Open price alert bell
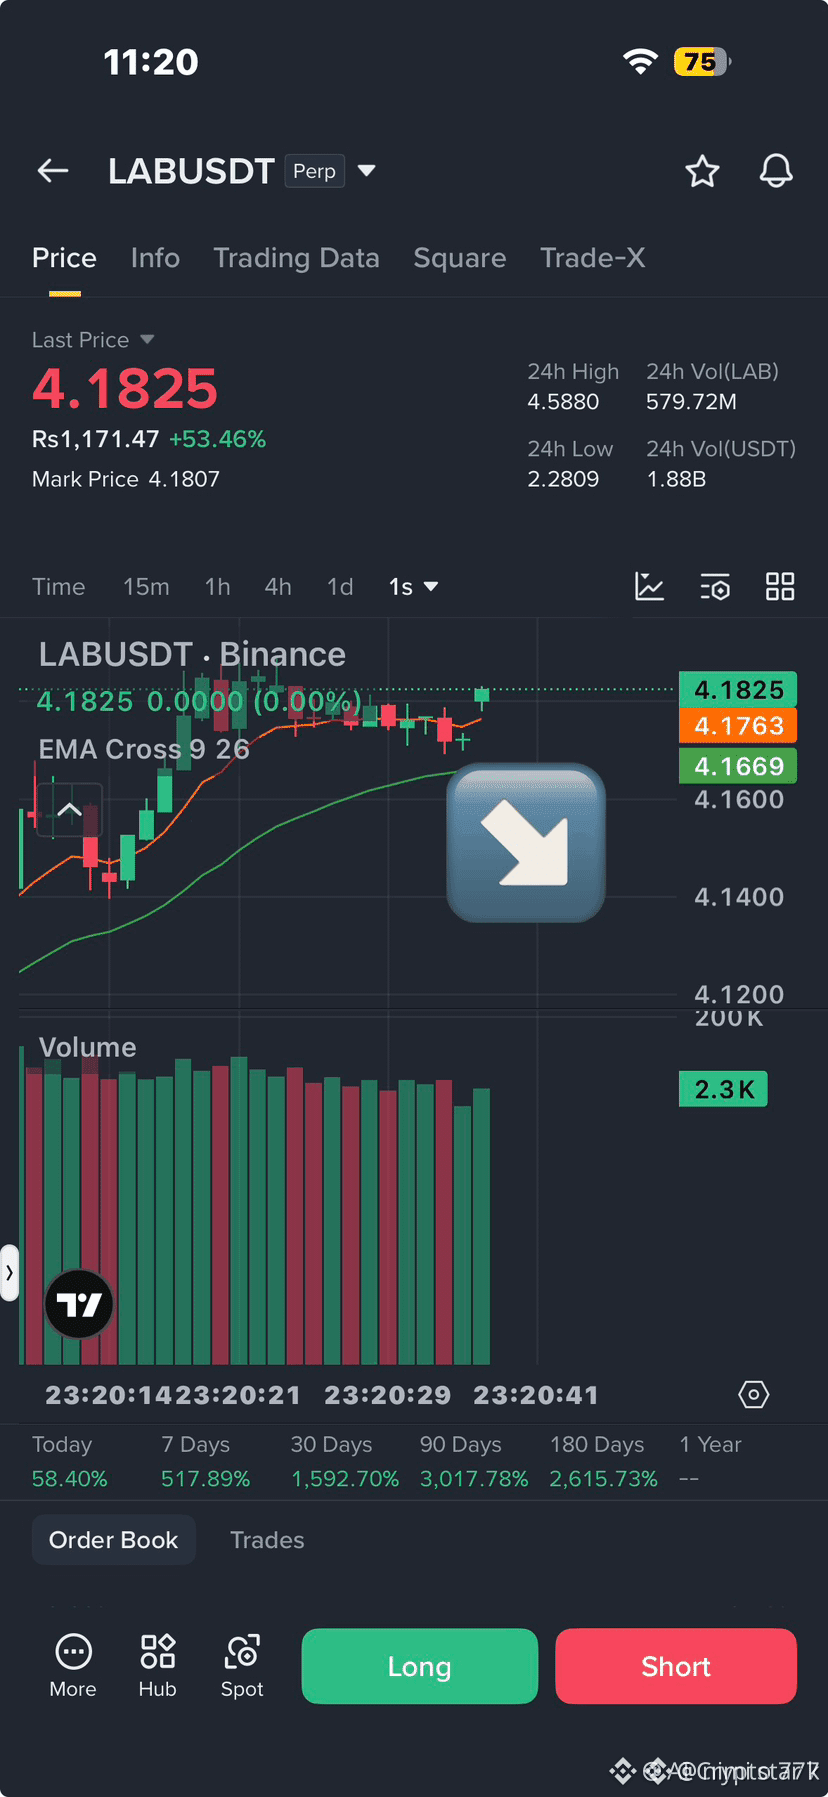828x1797 pixels. point(776,171)
